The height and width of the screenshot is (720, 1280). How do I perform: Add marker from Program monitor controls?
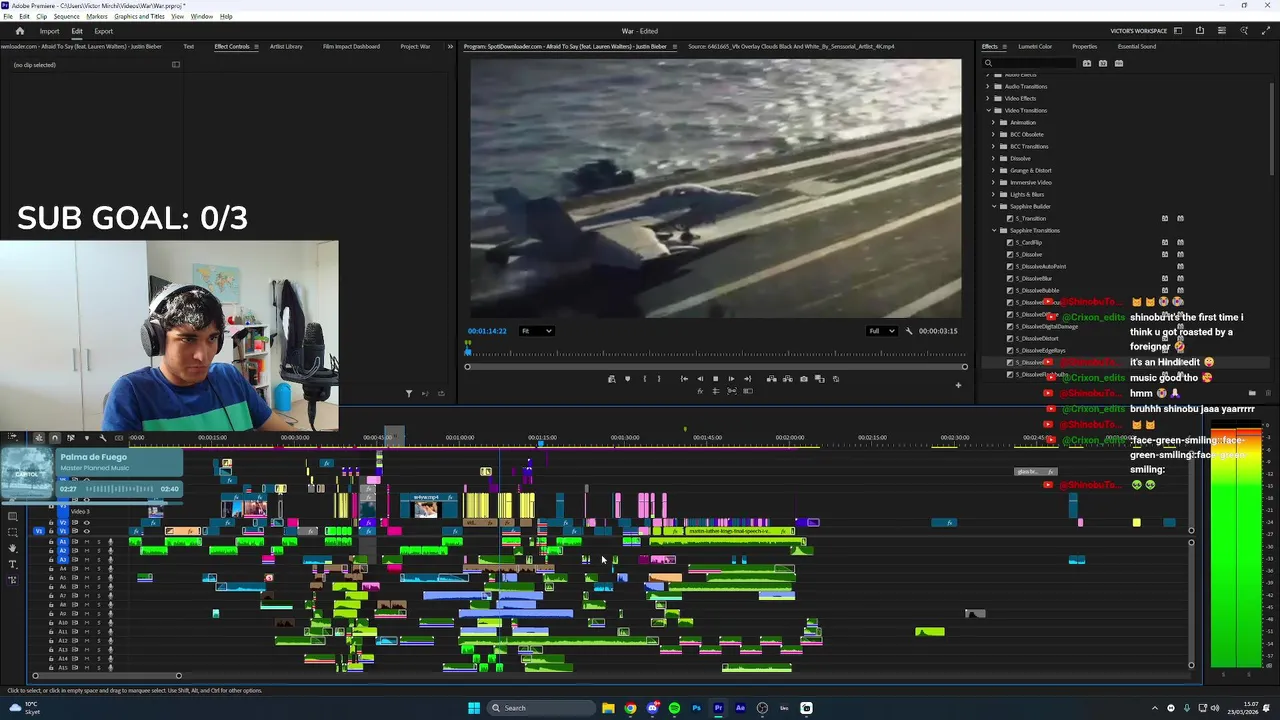pyautogui.click(x=627, y=379)
